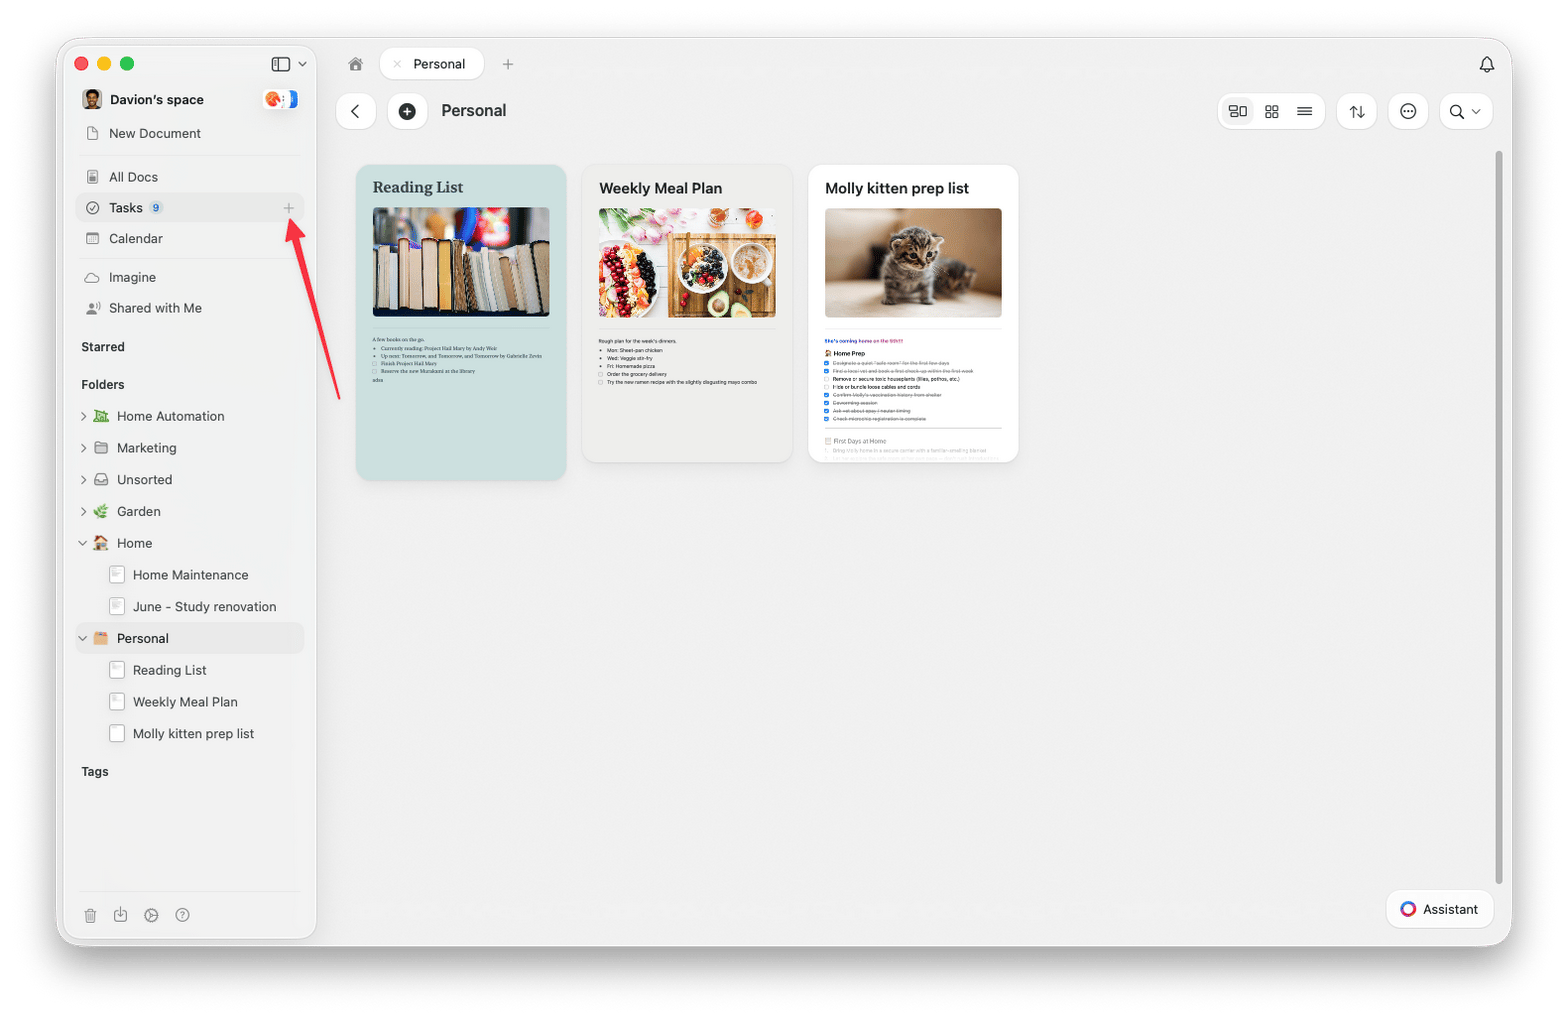
Task: Open Tasks in sidebar
Action: 189,208
